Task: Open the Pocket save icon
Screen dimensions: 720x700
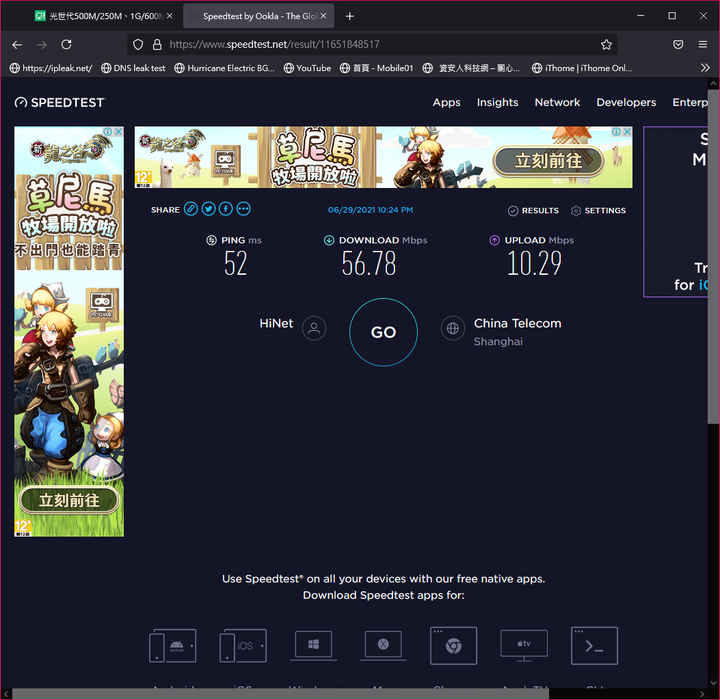Action: point(678,45)
